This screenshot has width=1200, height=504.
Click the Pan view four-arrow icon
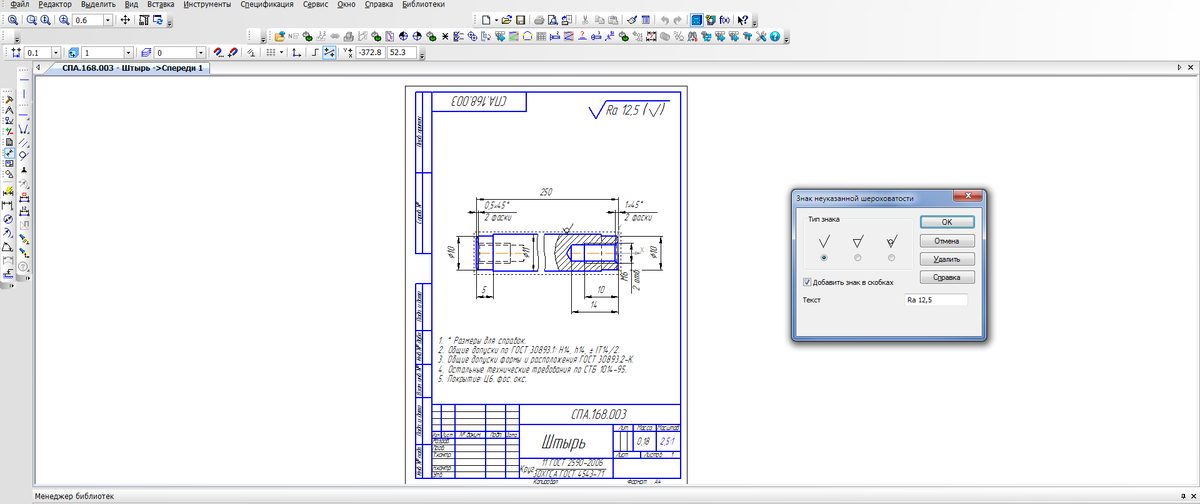[125, 20]
